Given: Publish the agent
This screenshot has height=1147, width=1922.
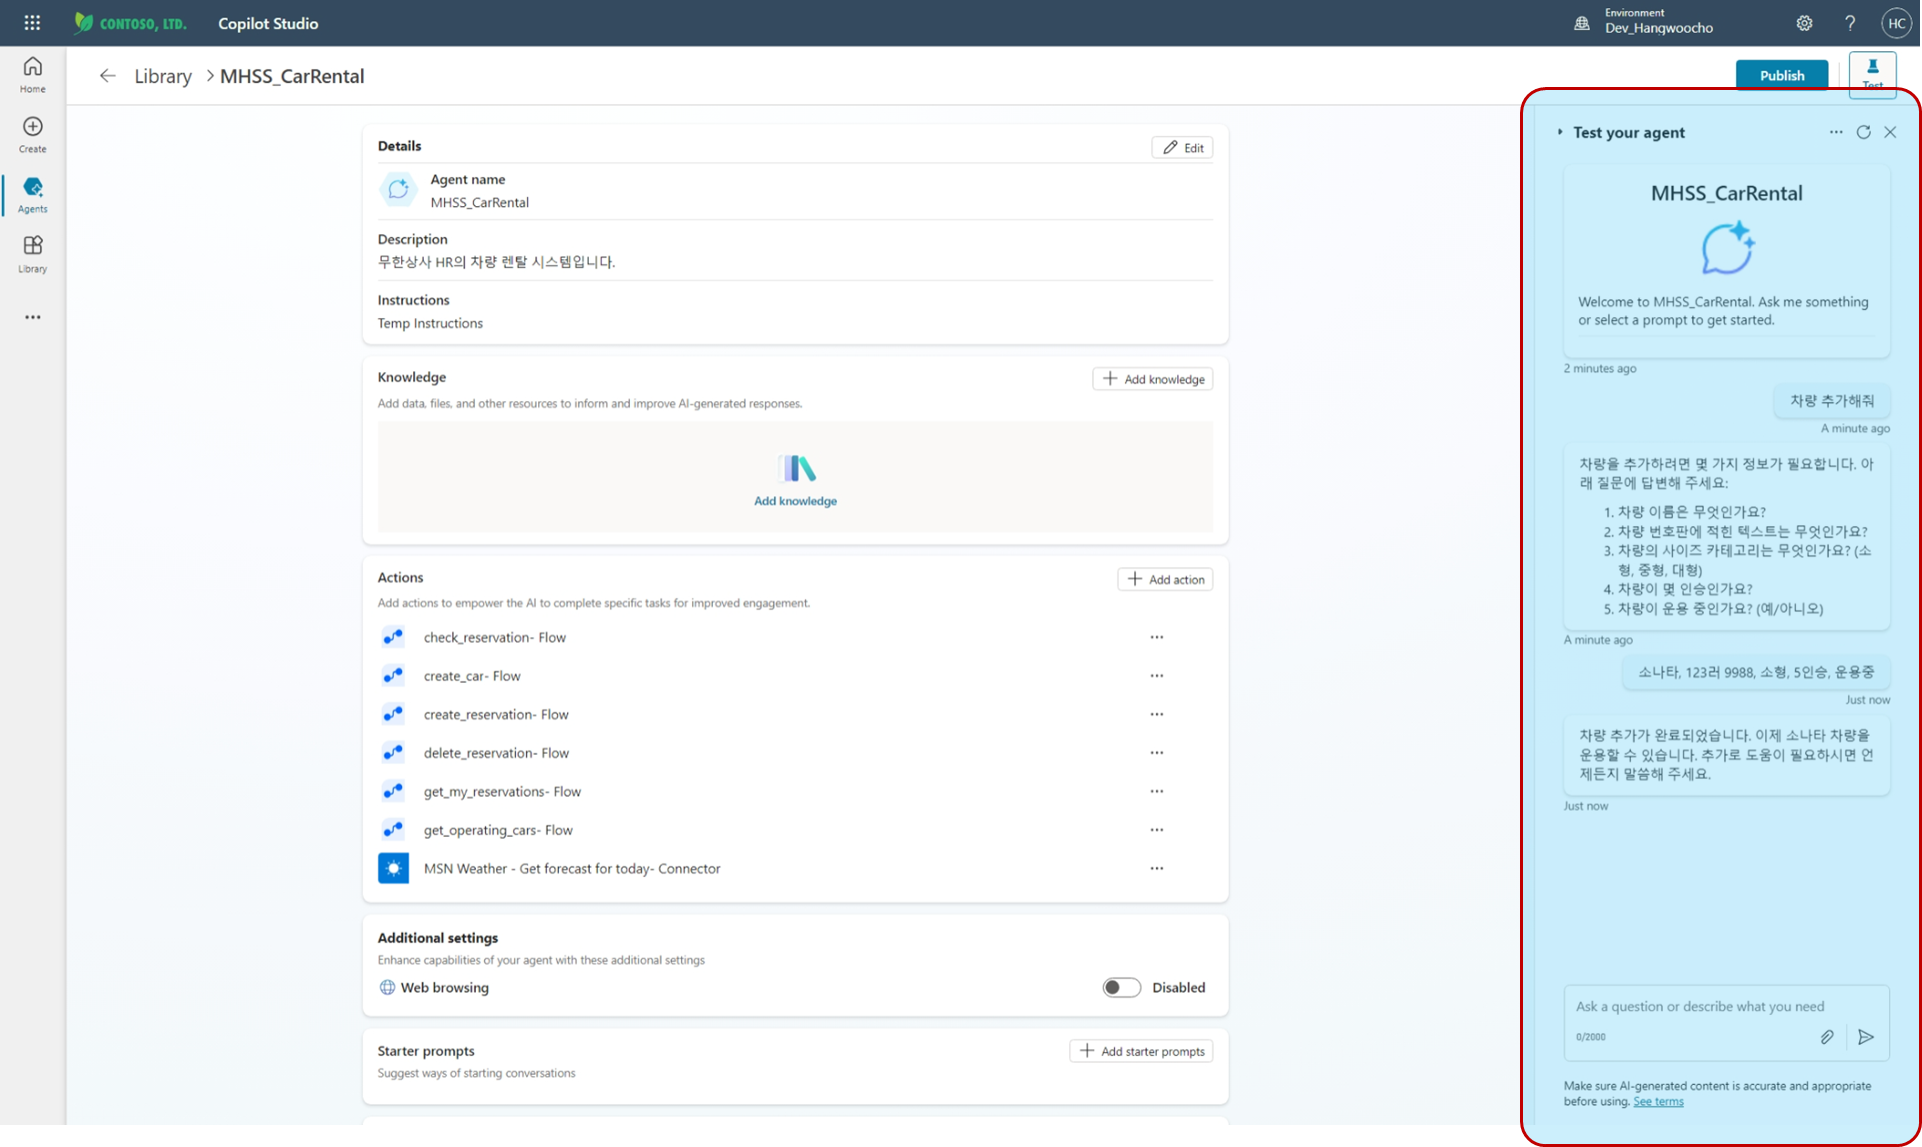Looking at the screenshot, I should (1781, 75).
